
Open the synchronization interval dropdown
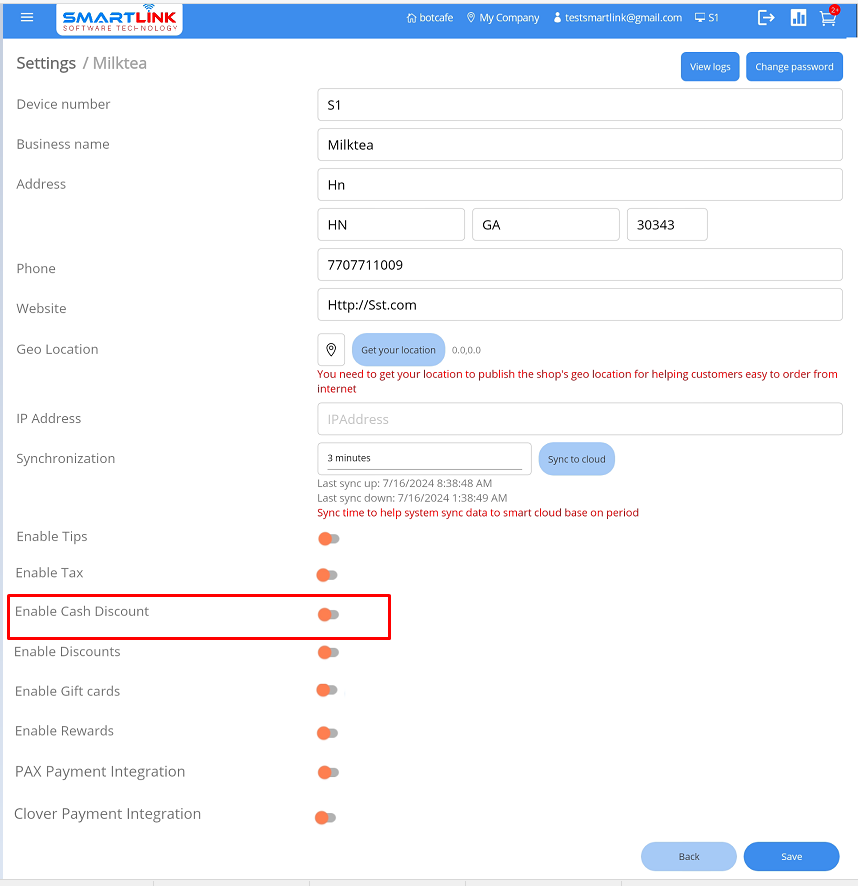click(424, 458)
